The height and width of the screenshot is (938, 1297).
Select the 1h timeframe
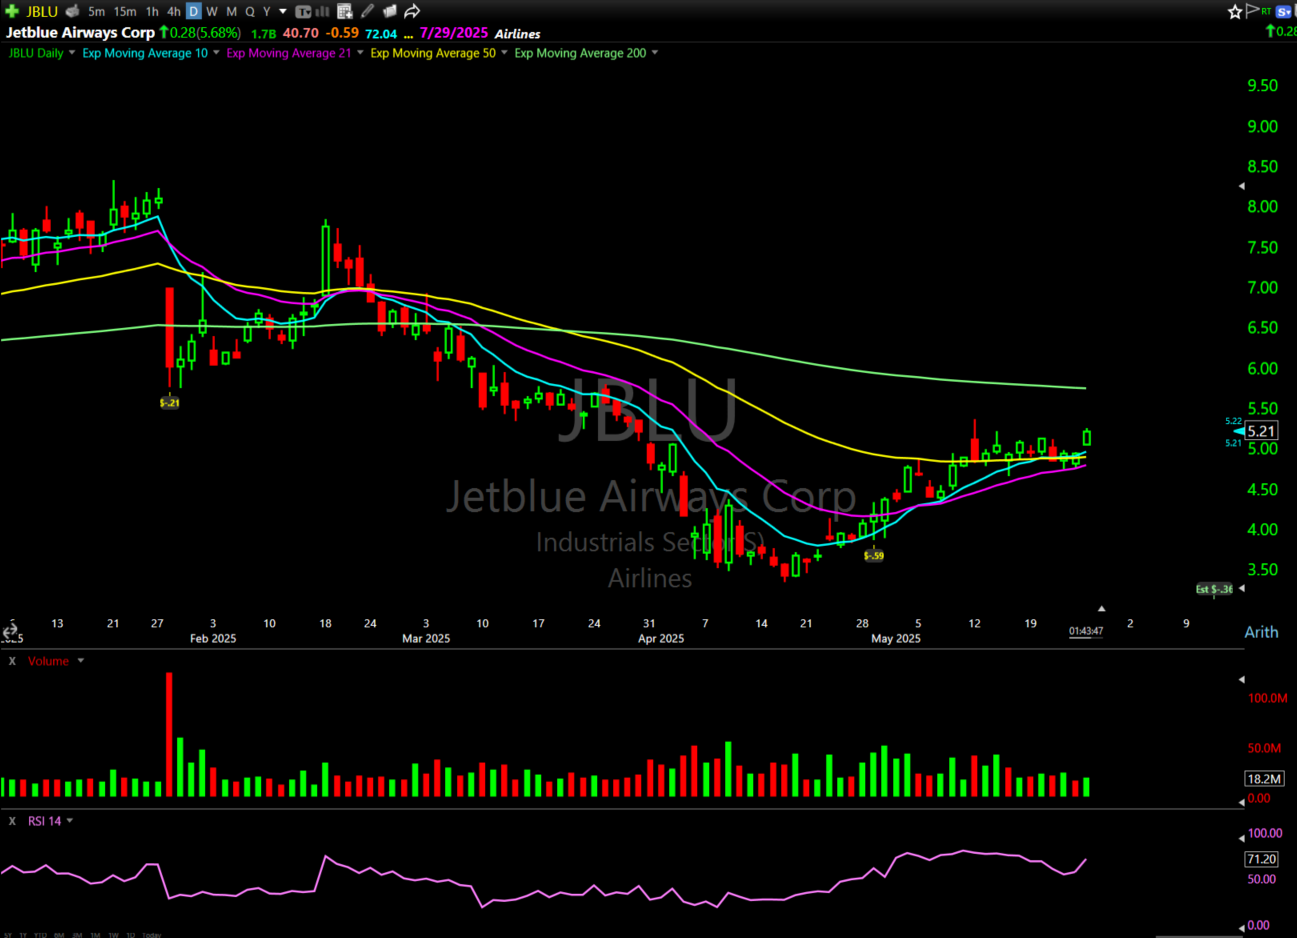pos(152,11)
